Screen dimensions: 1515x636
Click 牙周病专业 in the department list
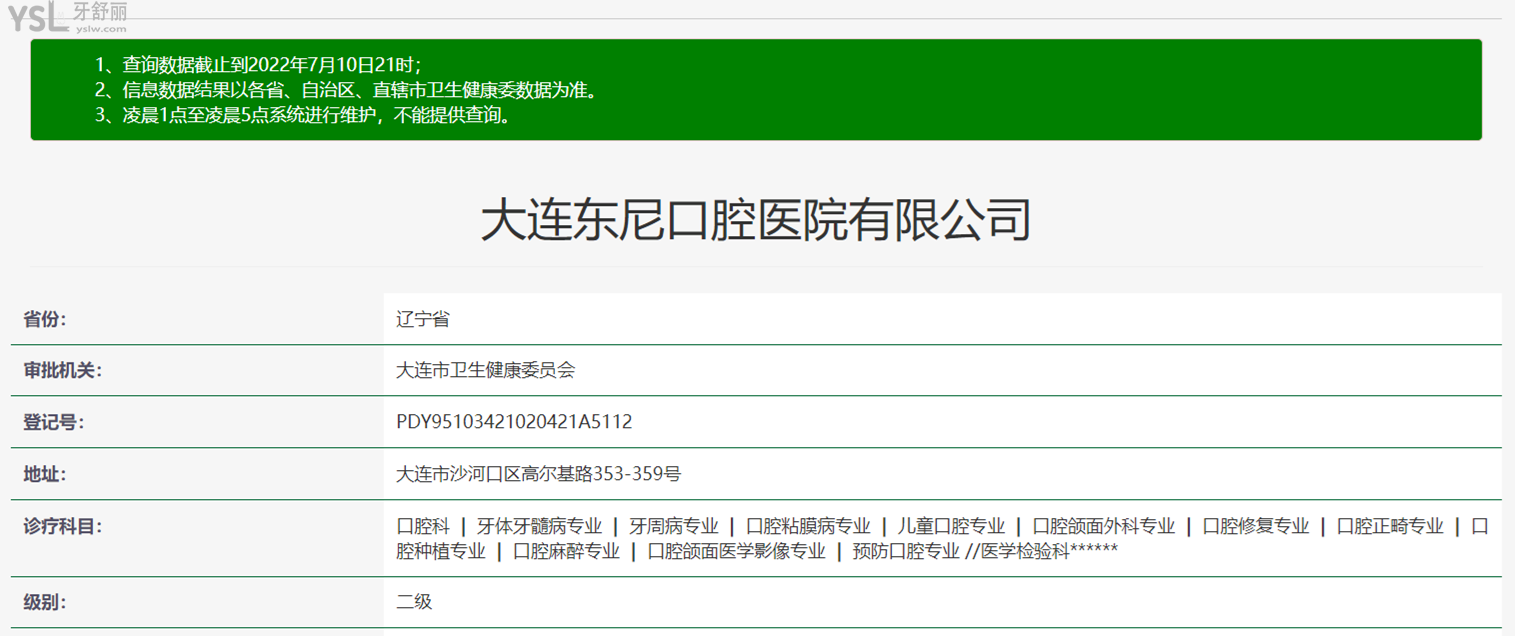(674, 526)
